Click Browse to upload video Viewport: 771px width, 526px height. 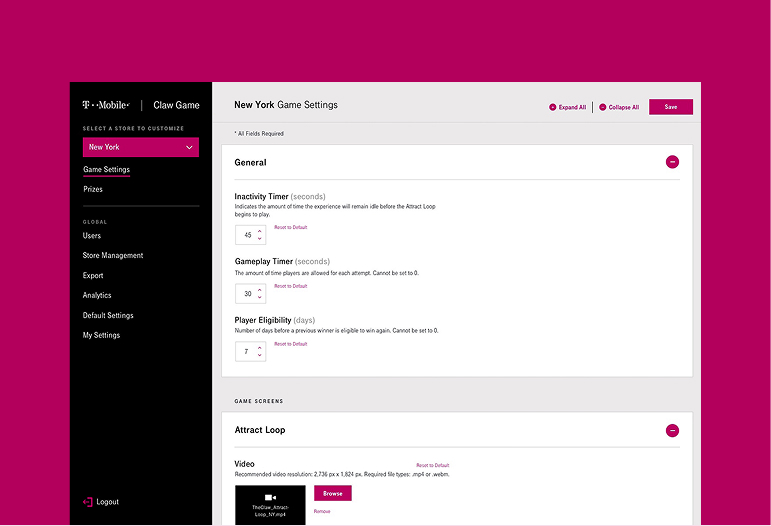332,493
